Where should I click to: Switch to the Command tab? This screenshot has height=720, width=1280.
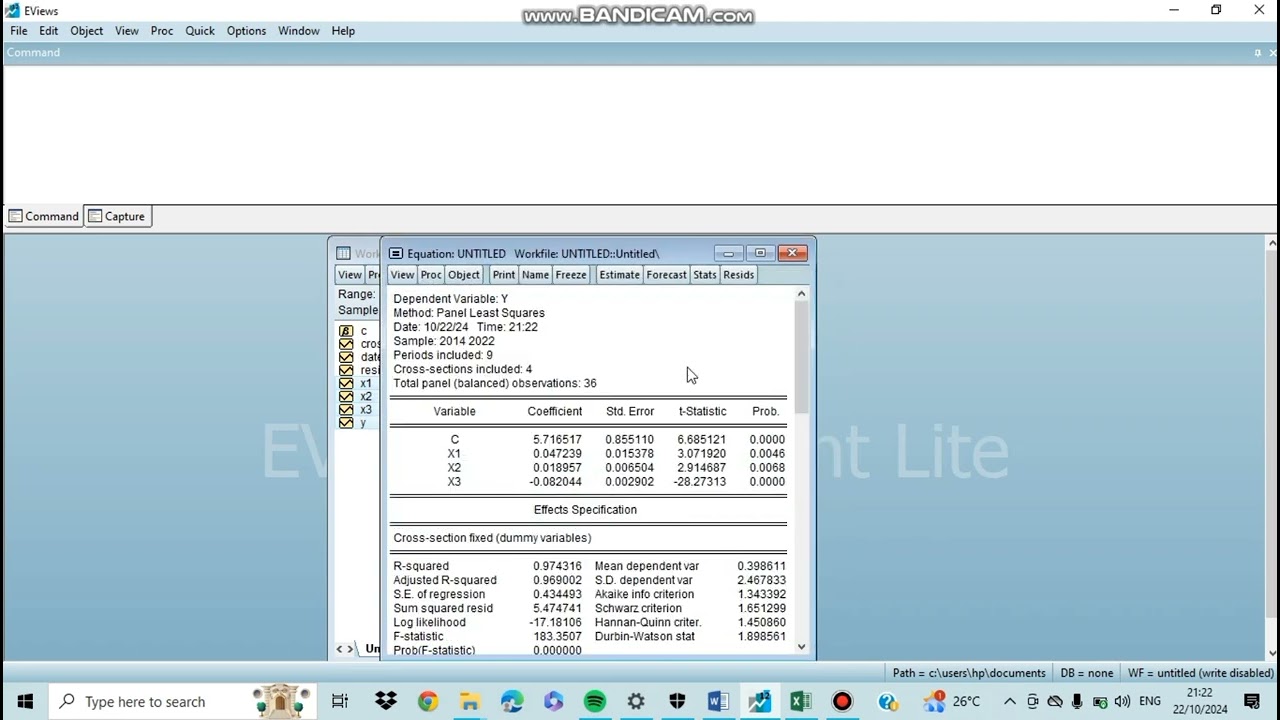44,216
